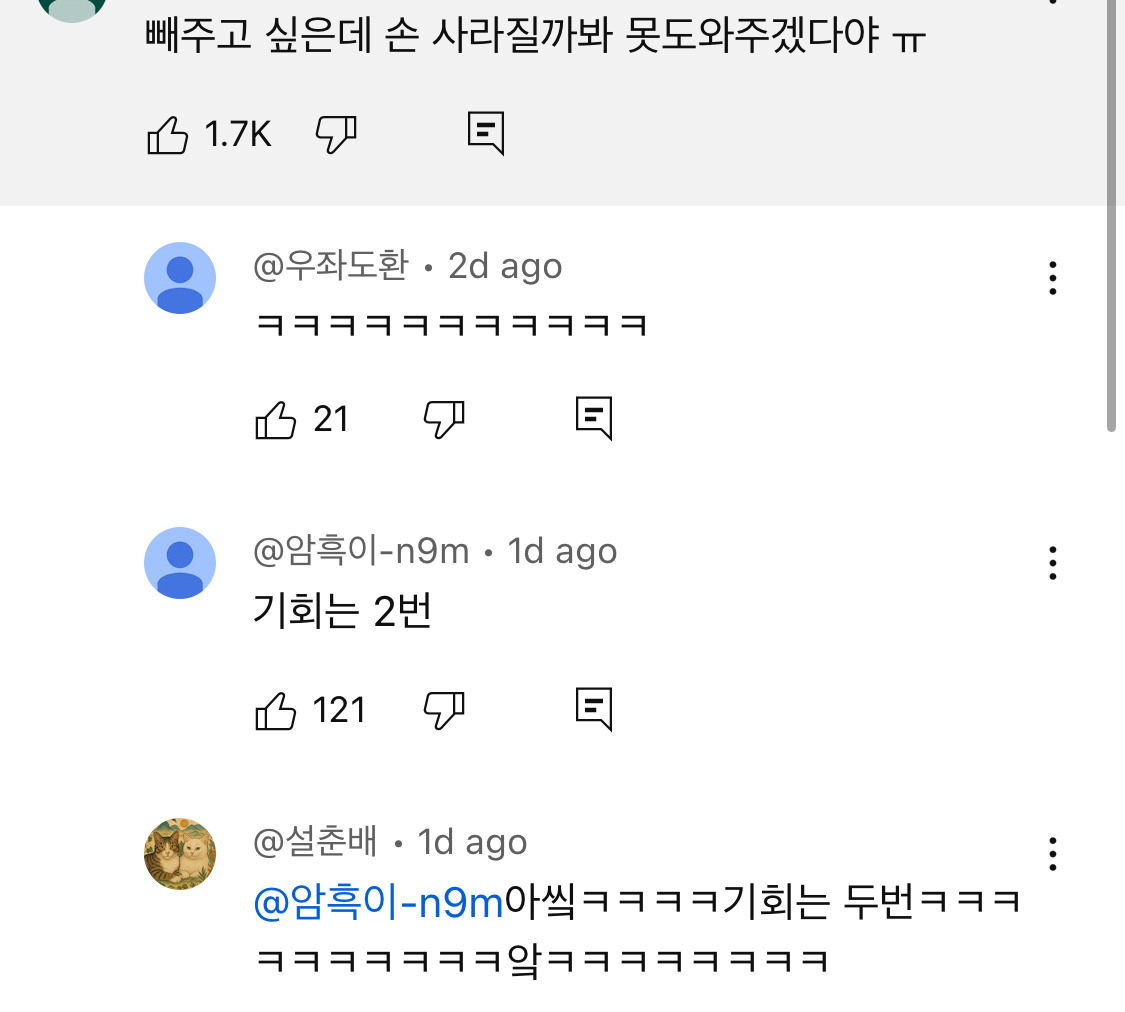
Task: Open more options for @설춘배's comment
Action: [1052, 855]
